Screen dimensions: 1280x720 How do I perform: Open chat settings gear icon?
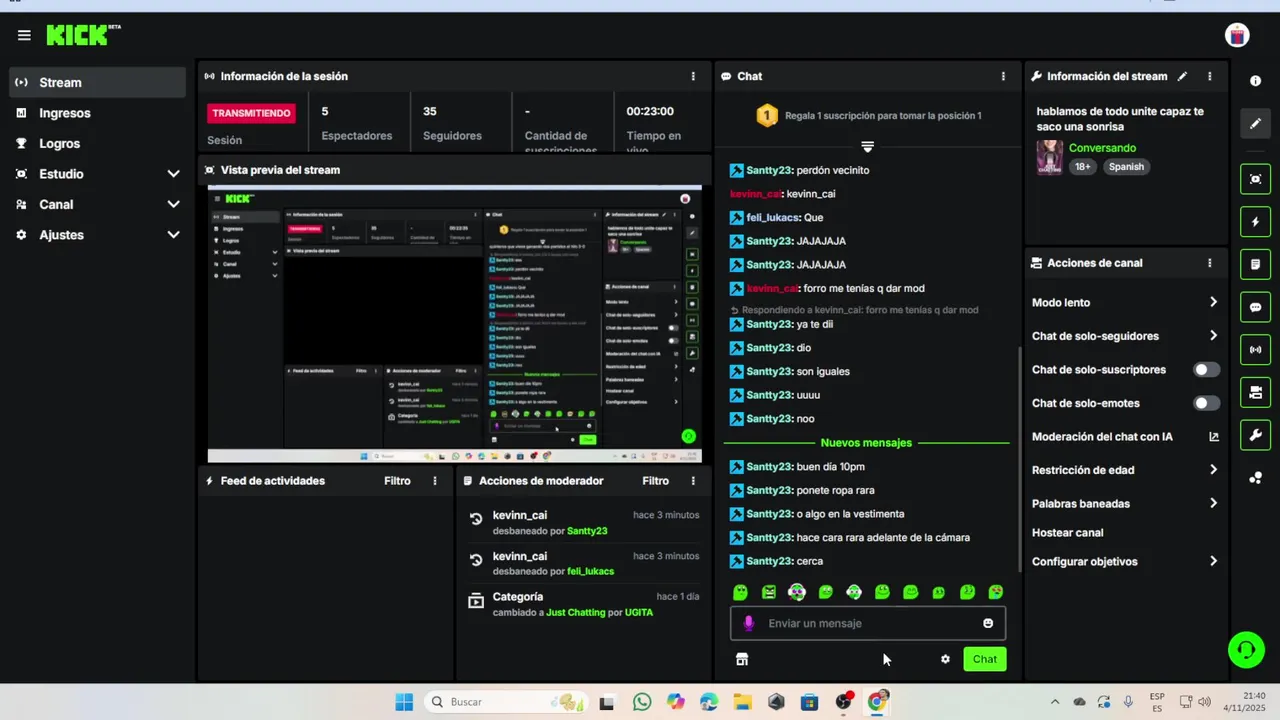coord(945,659)
